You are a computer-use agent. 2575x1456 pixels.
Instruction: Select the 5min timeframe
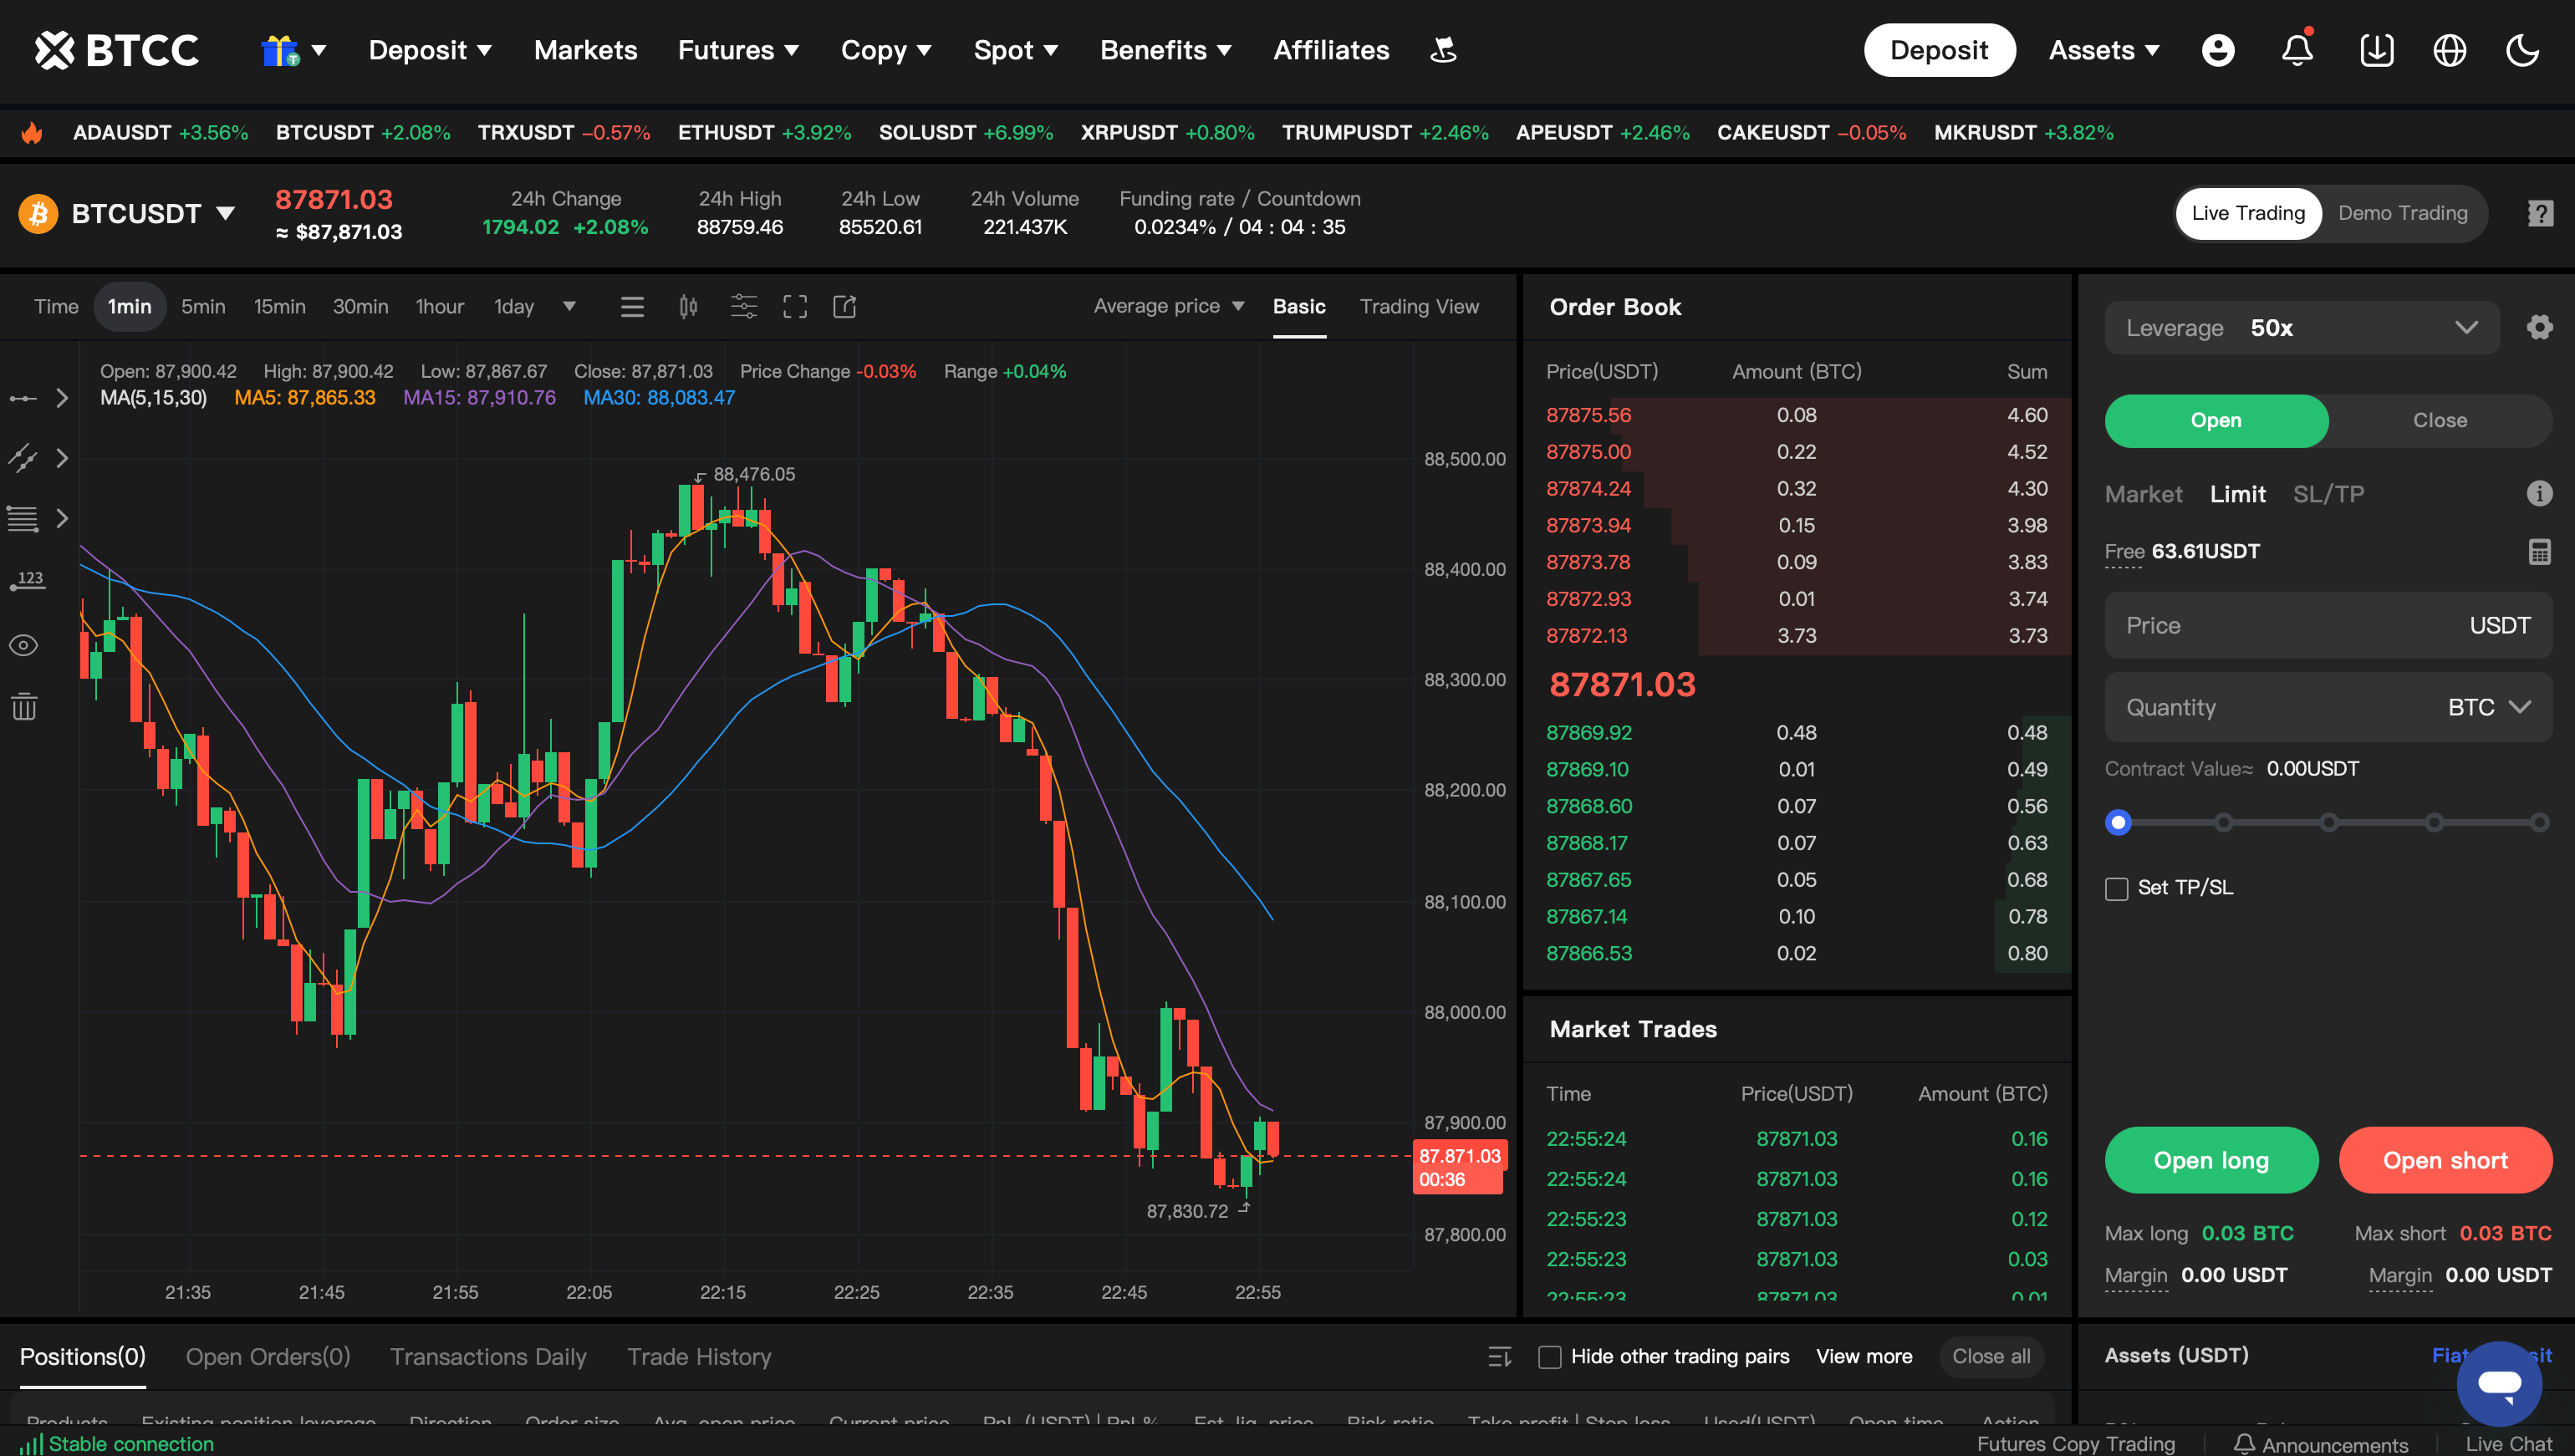tap(203, 307)
